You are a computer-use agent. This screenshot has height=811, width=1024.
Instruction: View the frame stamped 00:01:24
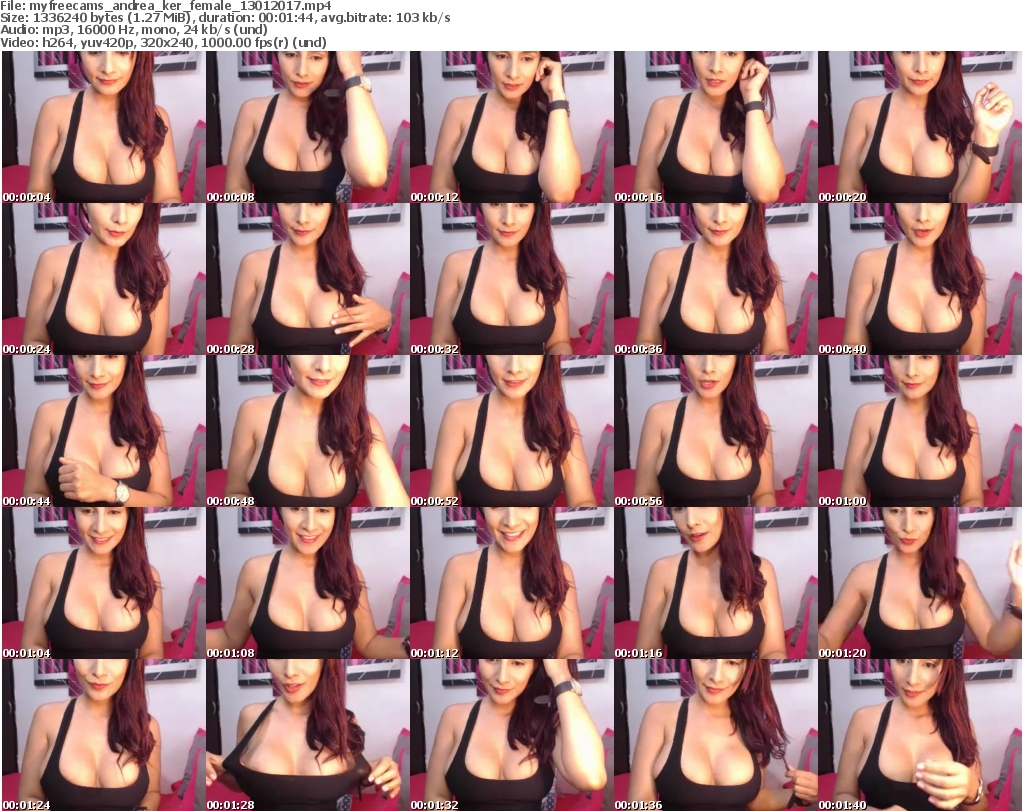[x=103, y=735]
